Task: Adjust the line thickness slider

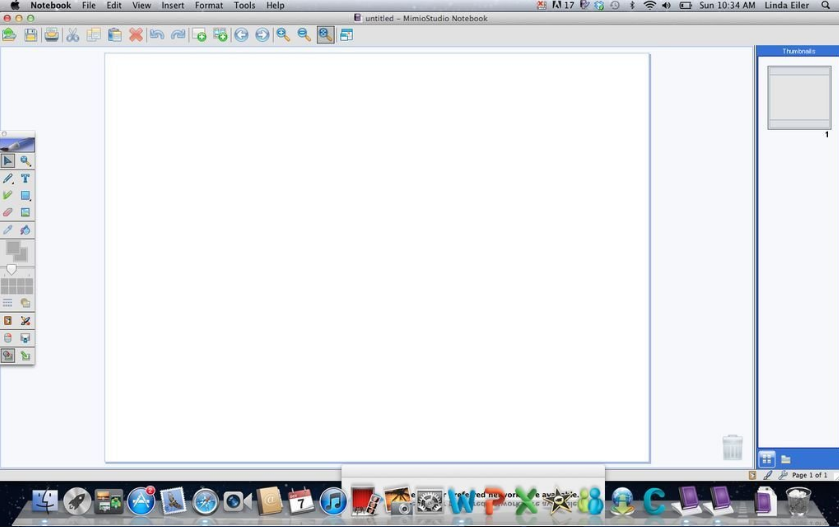Action: 12,270
